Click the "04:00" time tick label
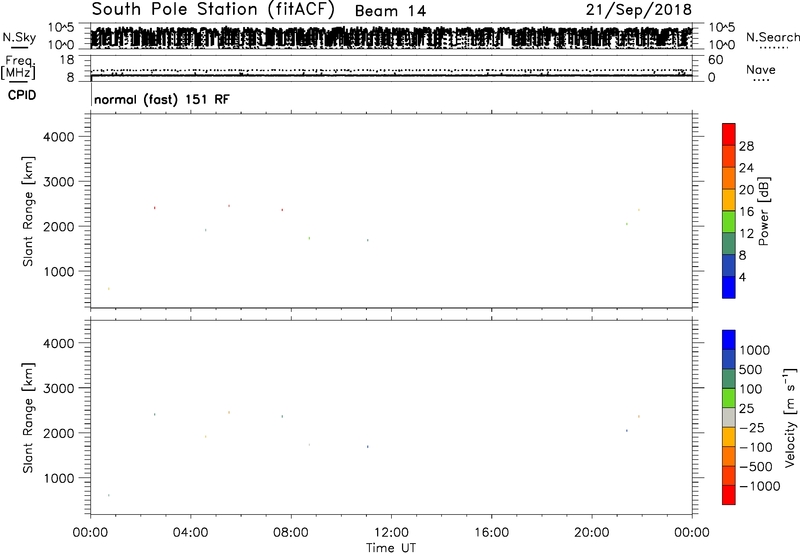This screenshot has width=800, height=554. (190, 533)
